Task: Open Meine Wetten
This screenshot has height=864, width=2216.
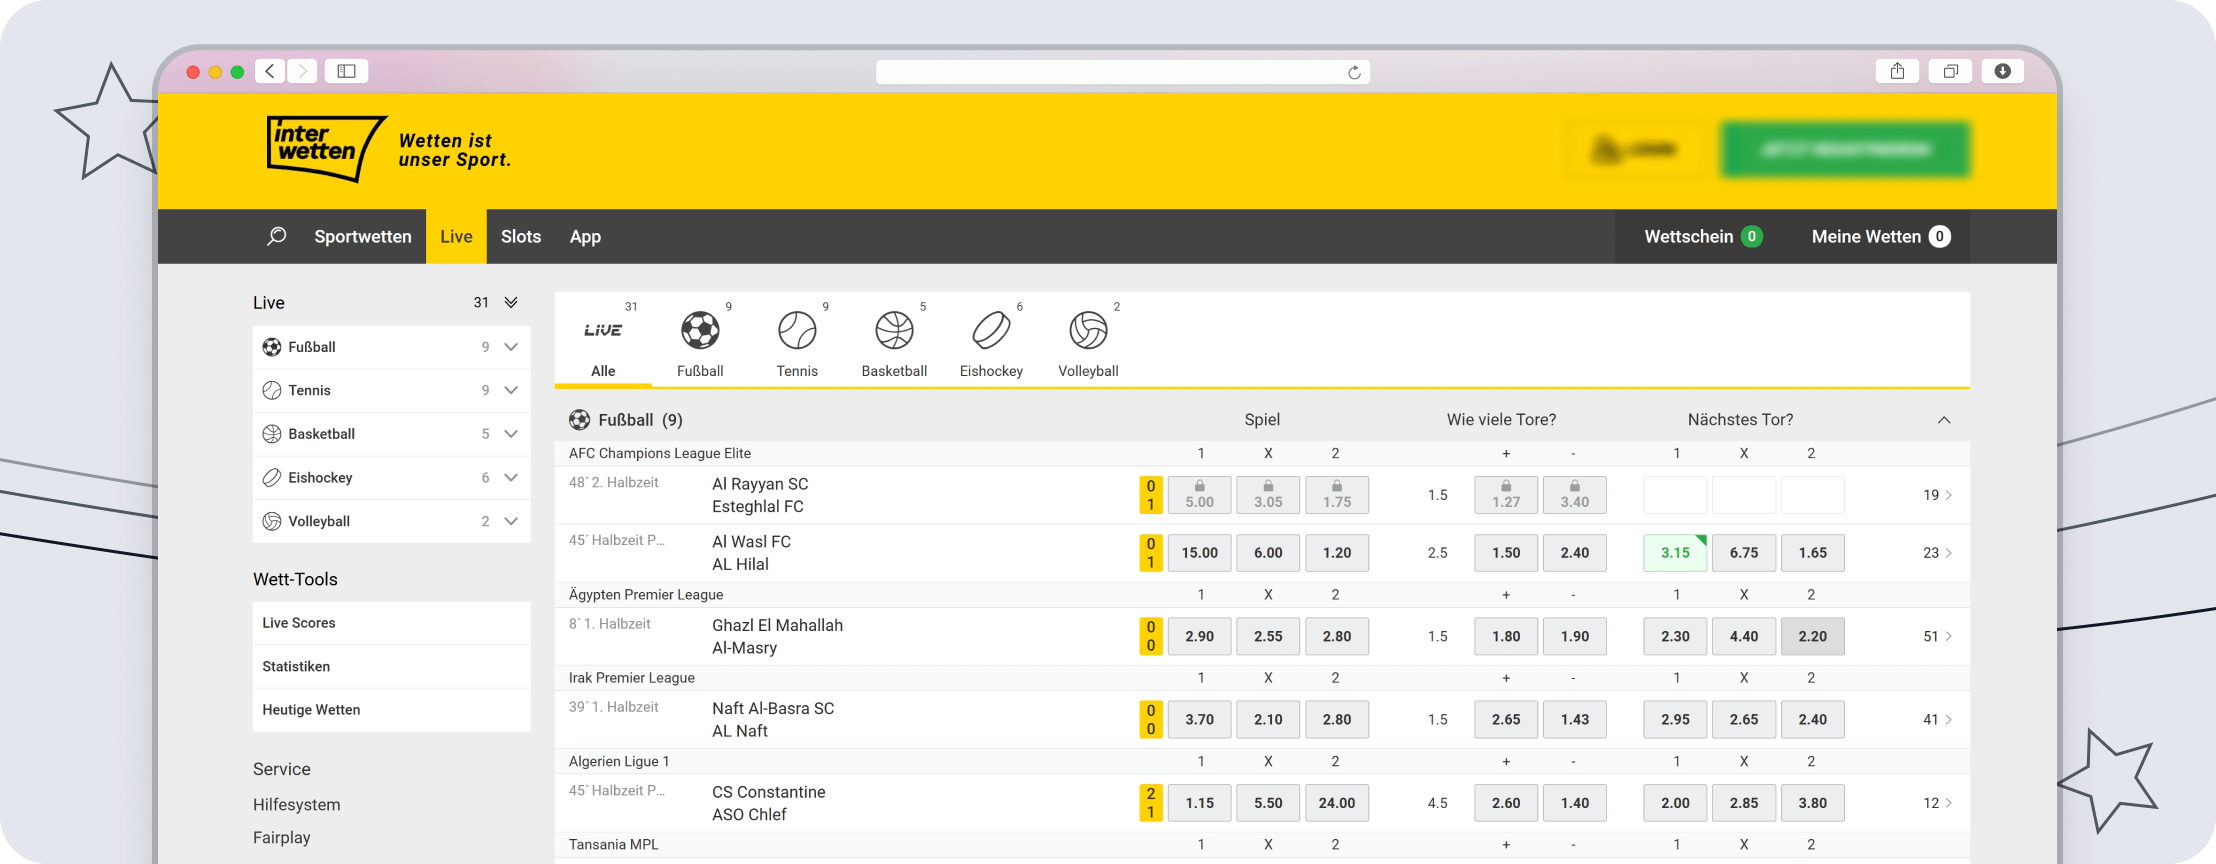Action: [1881, 236]
